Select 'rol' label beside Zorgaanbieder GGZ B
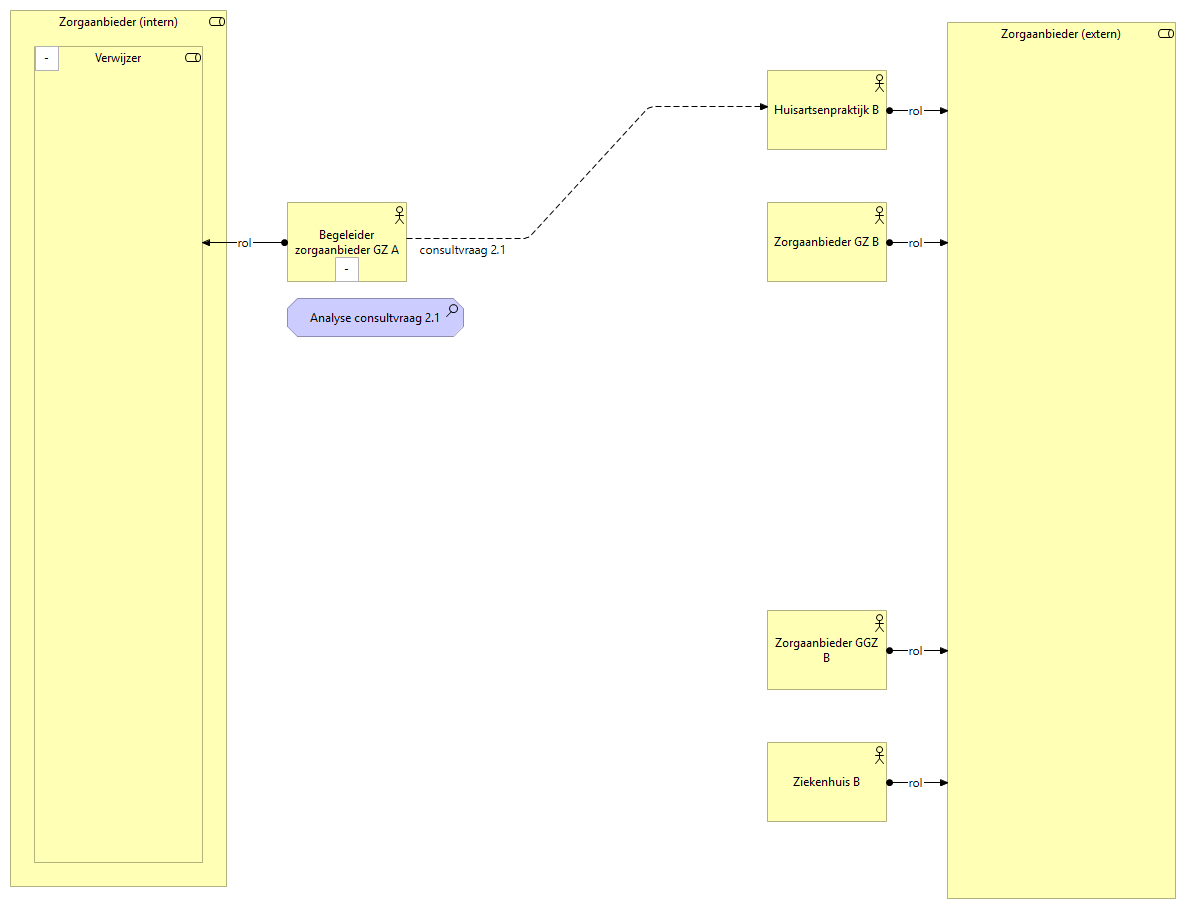 915,651
